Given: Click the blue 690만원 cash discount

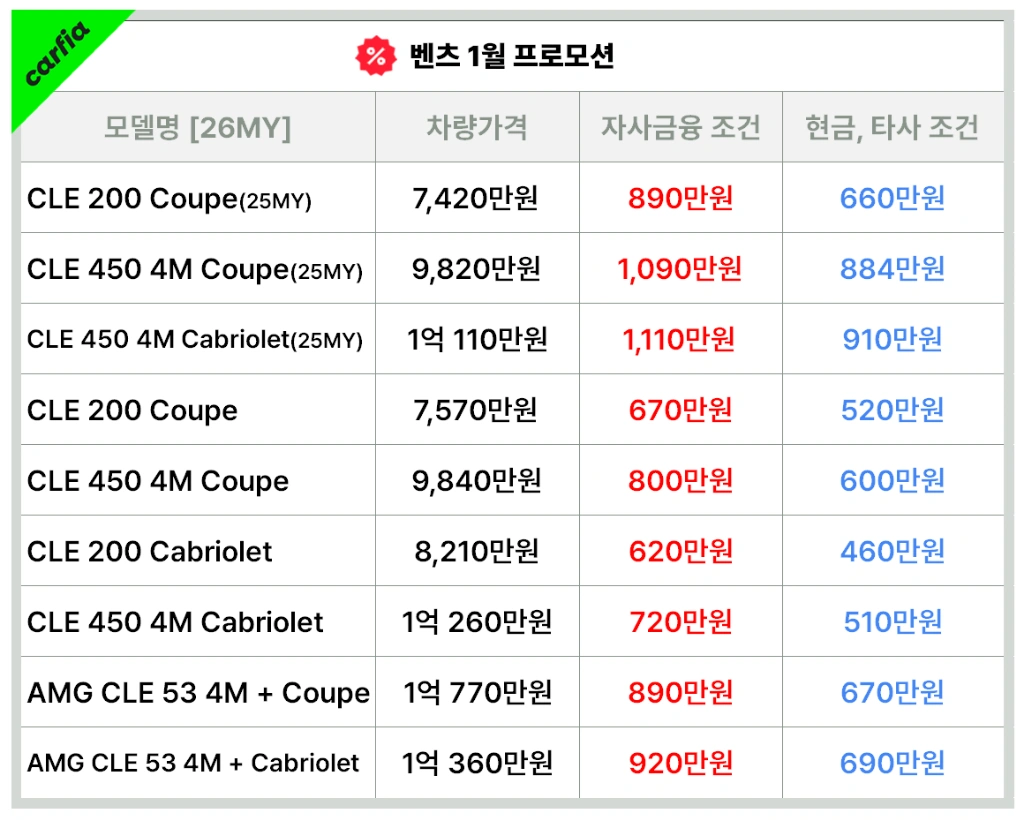Looking at the screenshot, I should point(892,763).
